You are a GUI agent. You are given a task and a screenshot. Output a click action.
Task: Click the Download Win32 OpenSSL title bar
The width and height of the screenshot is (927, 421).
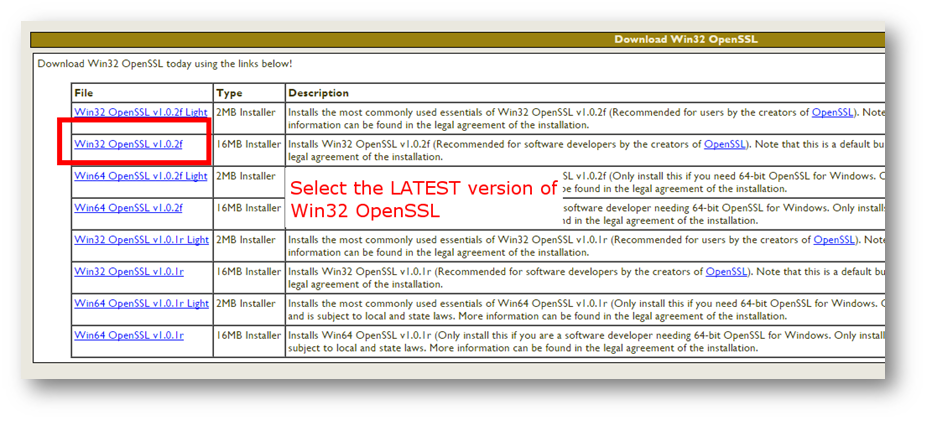[686, 40]
